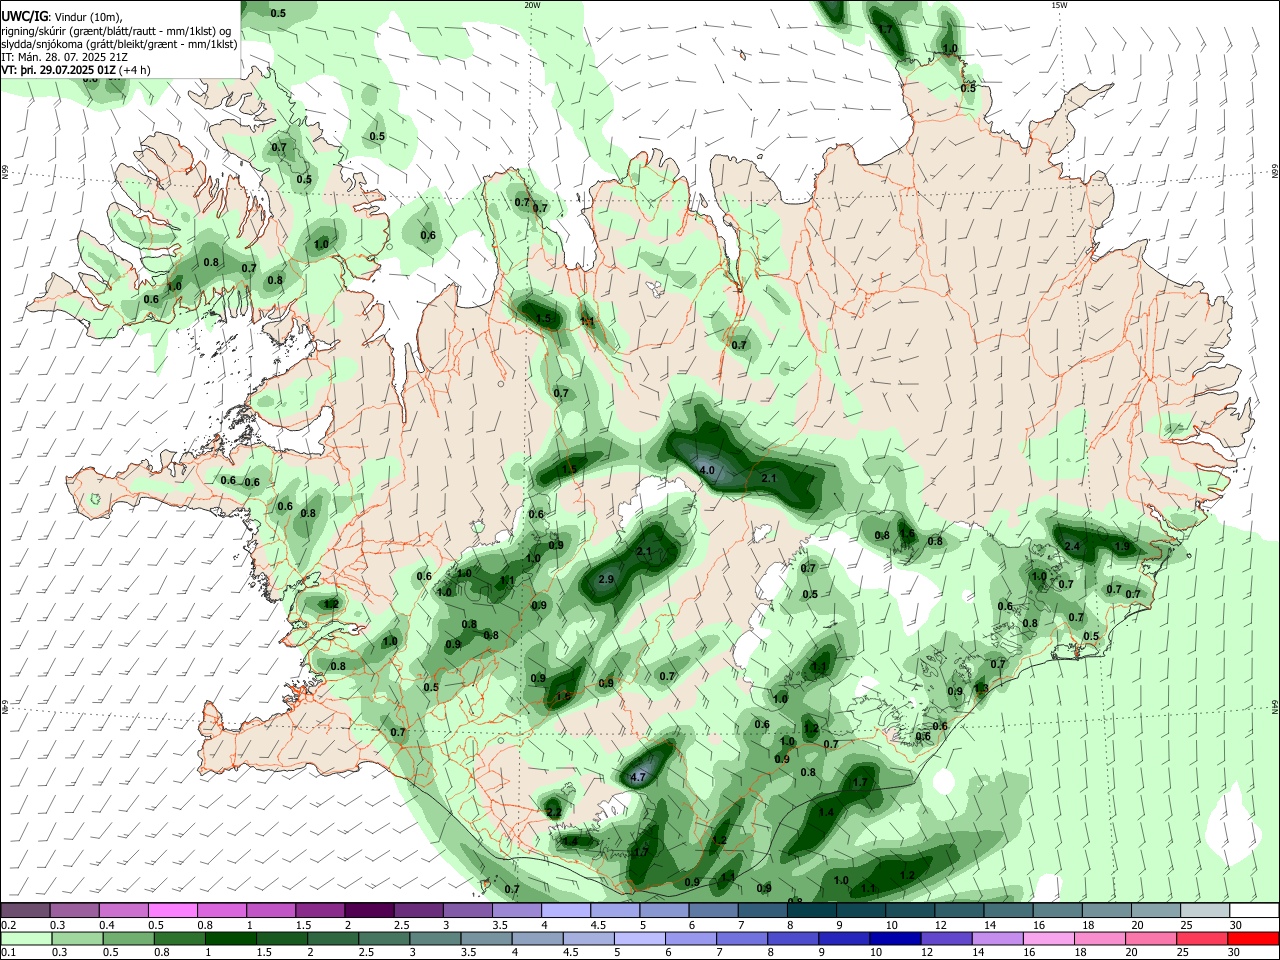
Task: Click the '0.2' label in the upper legend row
Action: [x=8, y=925]
